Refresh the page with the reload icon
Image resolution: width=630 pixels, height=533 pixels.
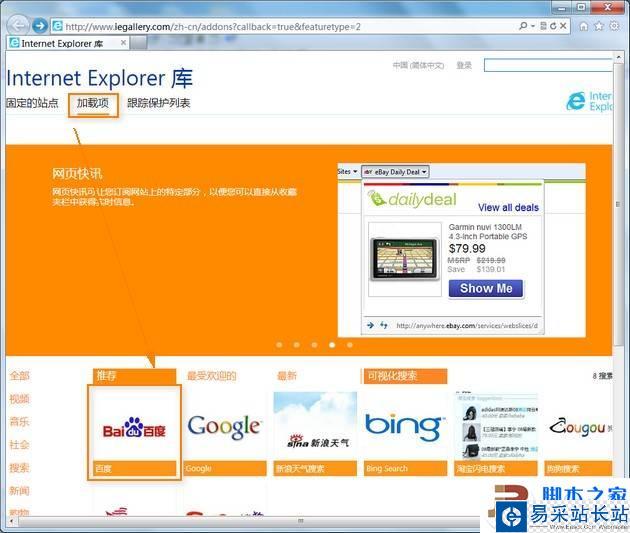(553, 26)
